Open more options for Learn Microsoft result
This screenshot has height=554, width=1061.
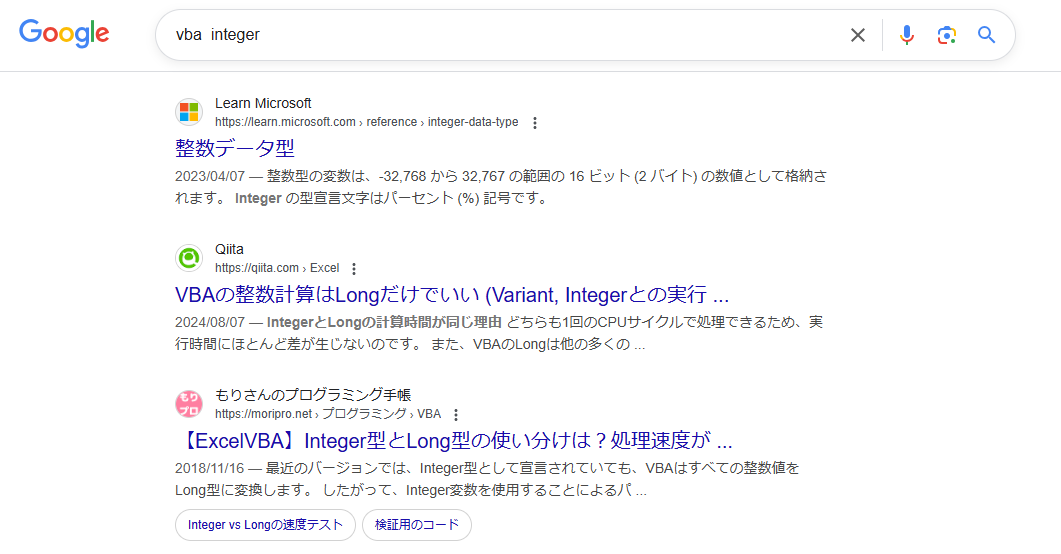535,122
